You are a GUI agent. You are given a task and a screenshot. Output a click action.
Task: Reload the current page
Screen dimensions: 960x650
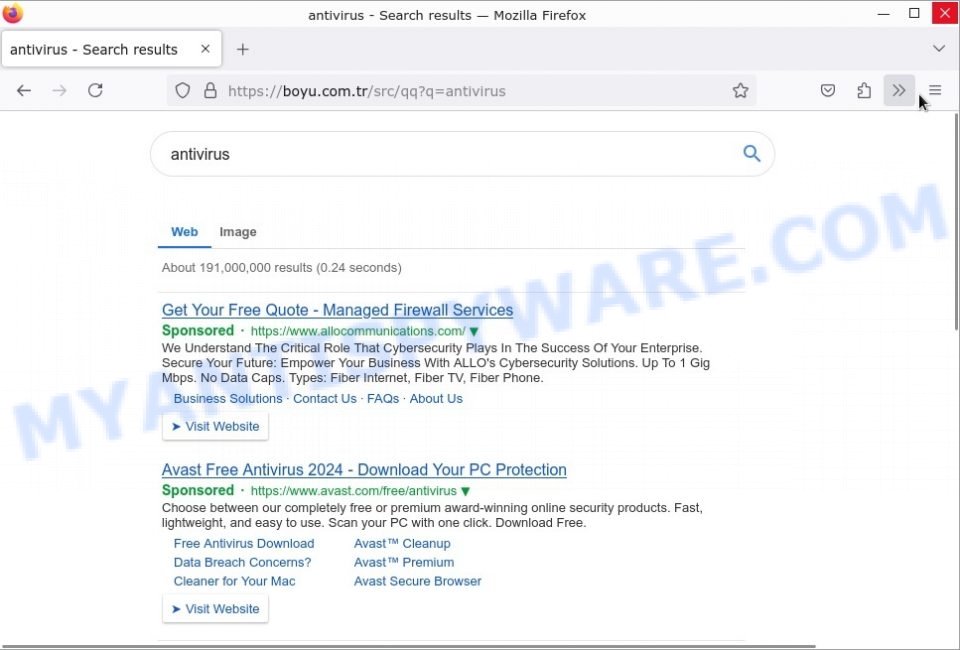coord(95,91)
